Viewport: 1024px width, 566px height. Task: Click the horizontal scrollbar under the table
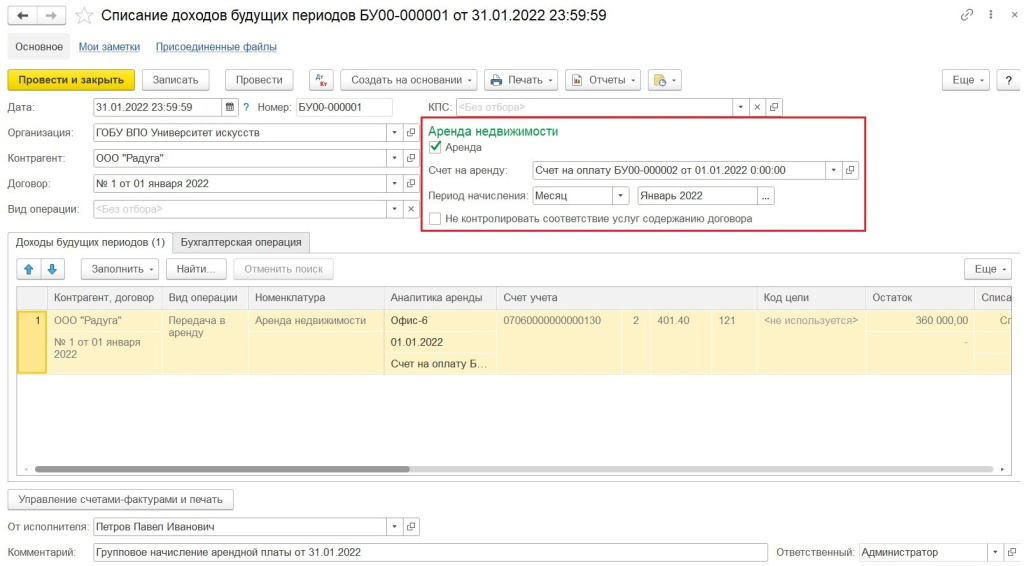coord(222,469)
